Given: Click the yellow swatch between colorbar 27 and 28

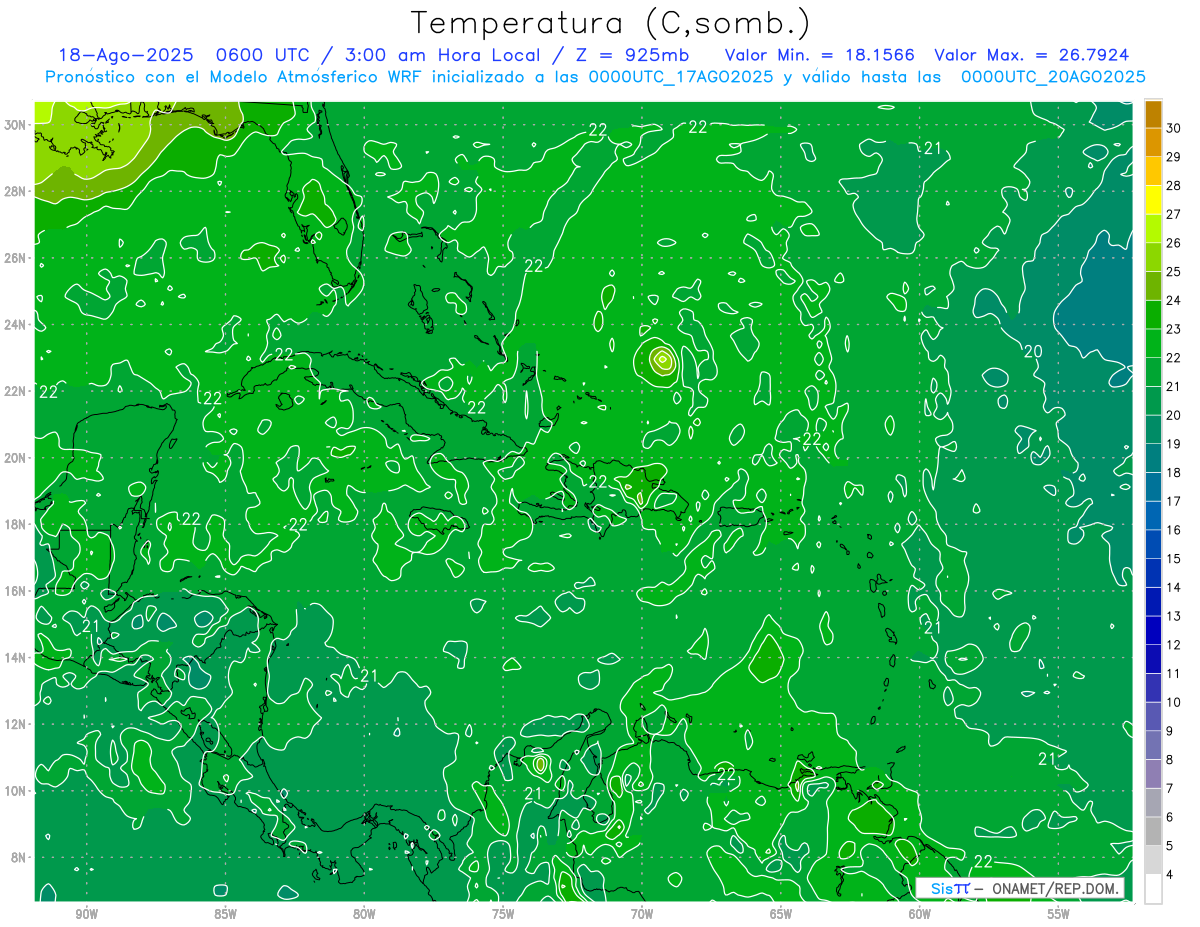Looking at the screenshot, I should 1153,200.
